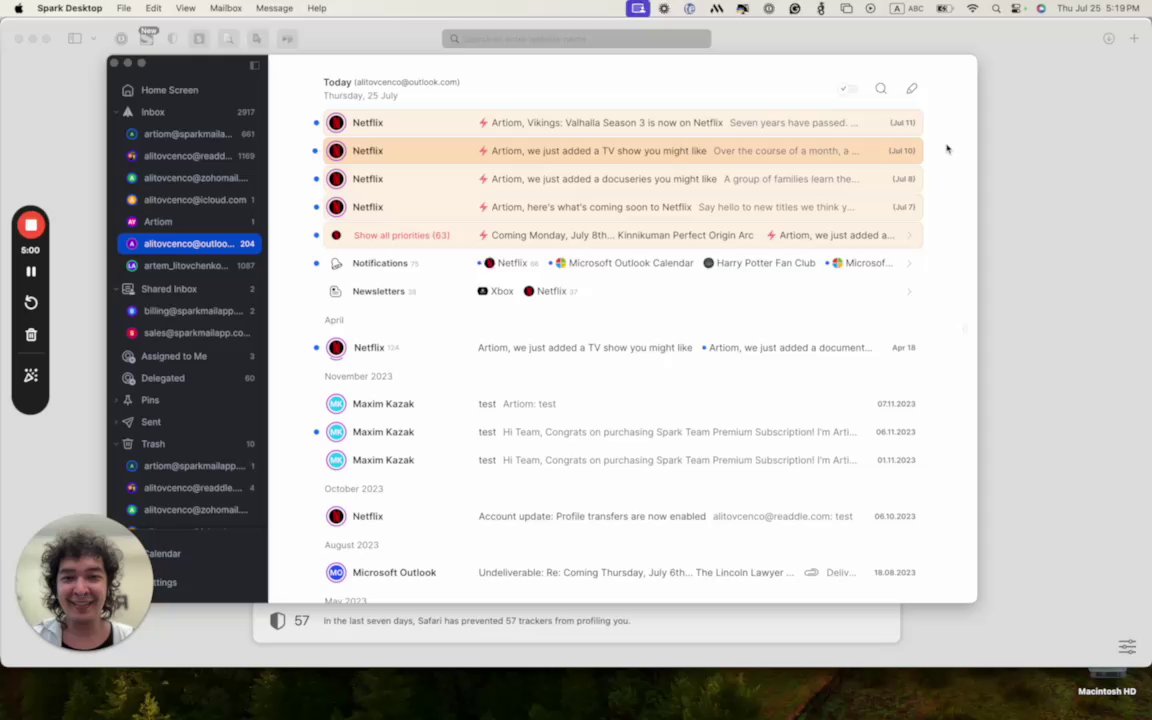Open the Edit menu

153,8
